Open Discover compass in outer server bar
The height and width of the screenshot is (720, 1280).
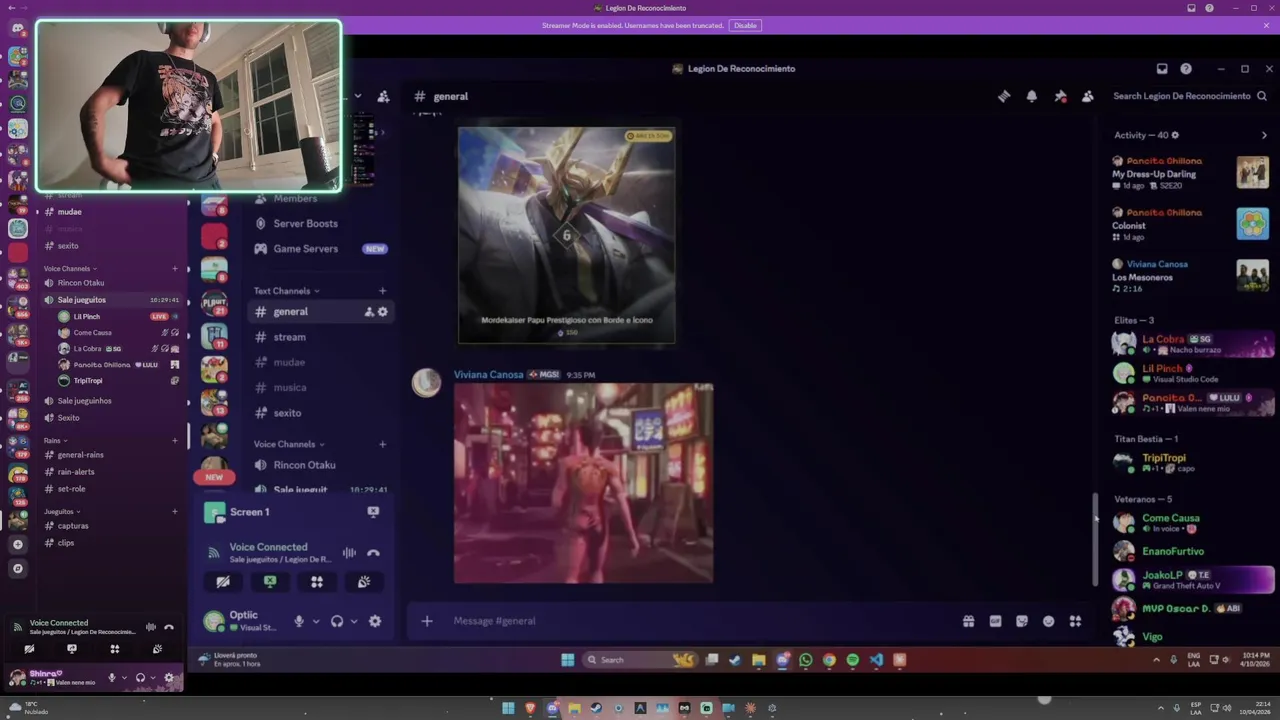pyautogui.click(x=17, y=569)
